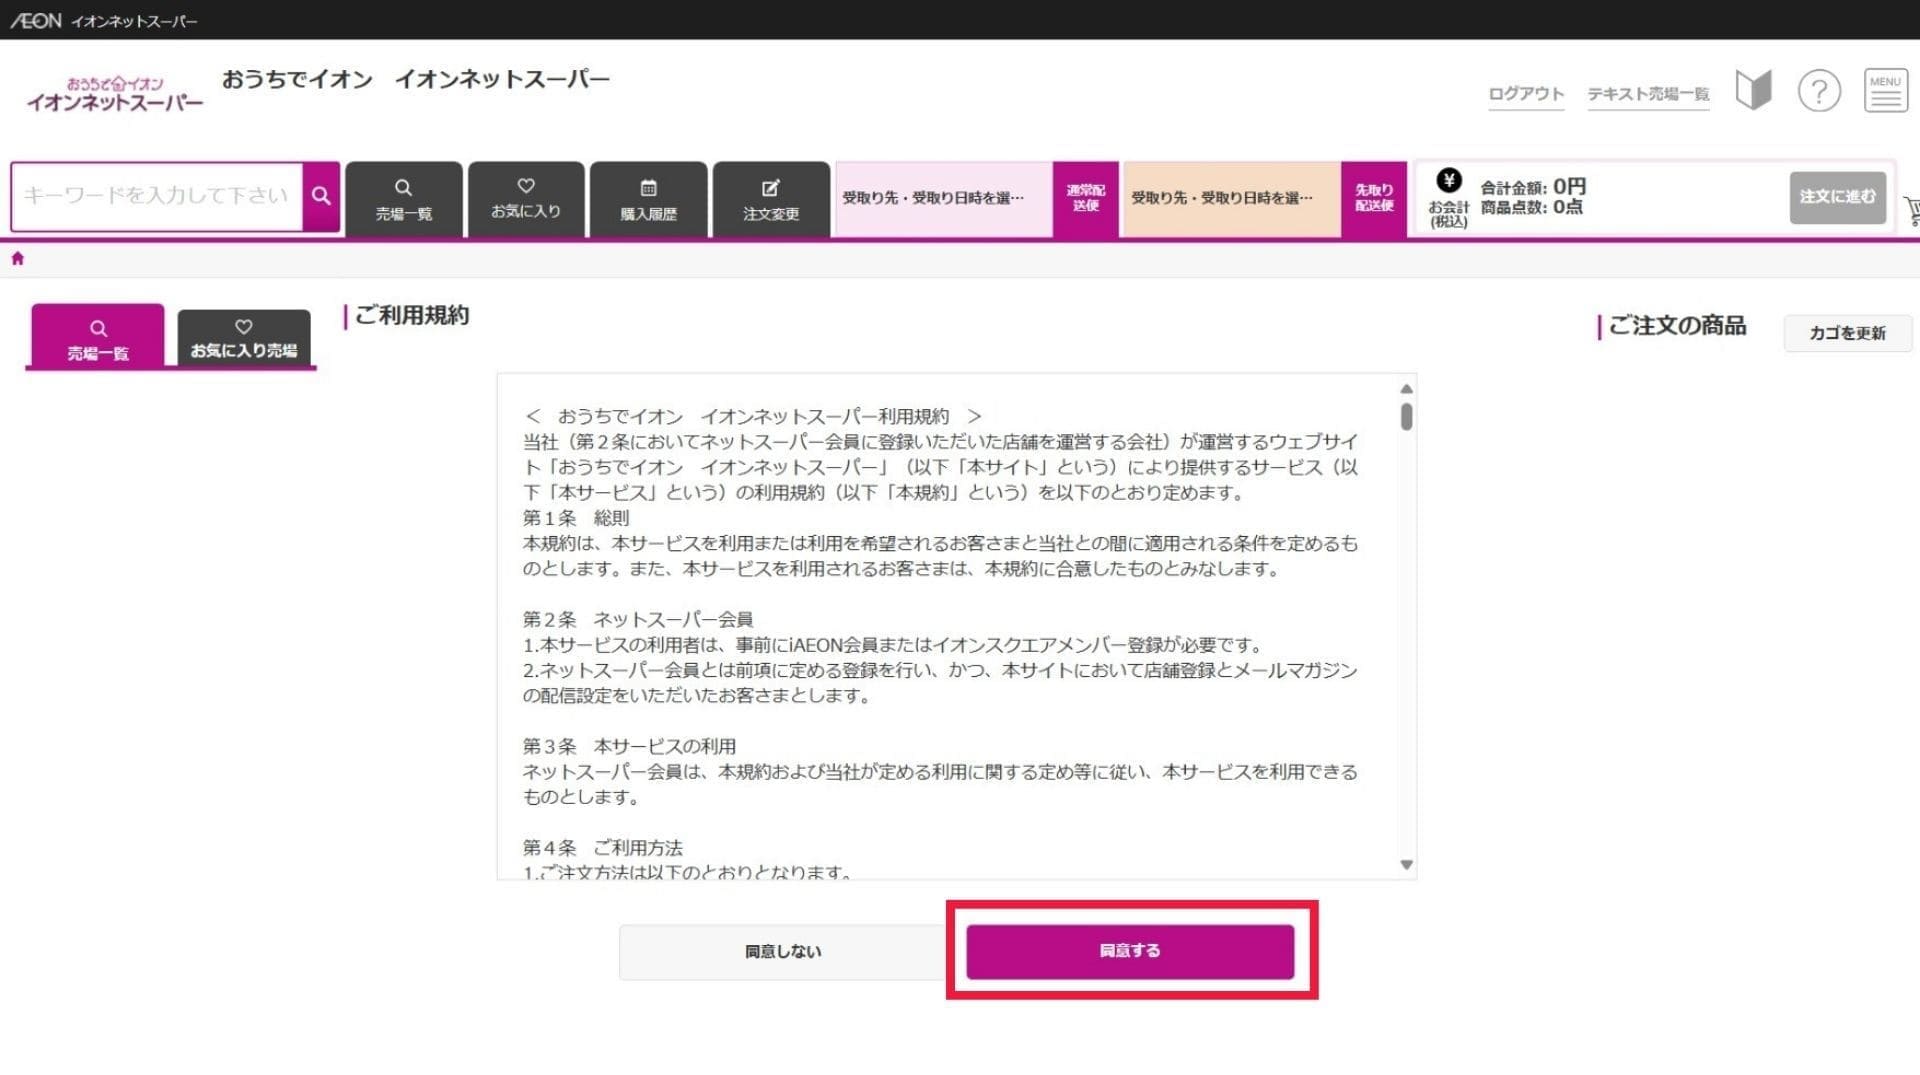Click the home breadcrumb icon
The width and height of the screenshot is (1920, 1075).
[x=17, y=258]
